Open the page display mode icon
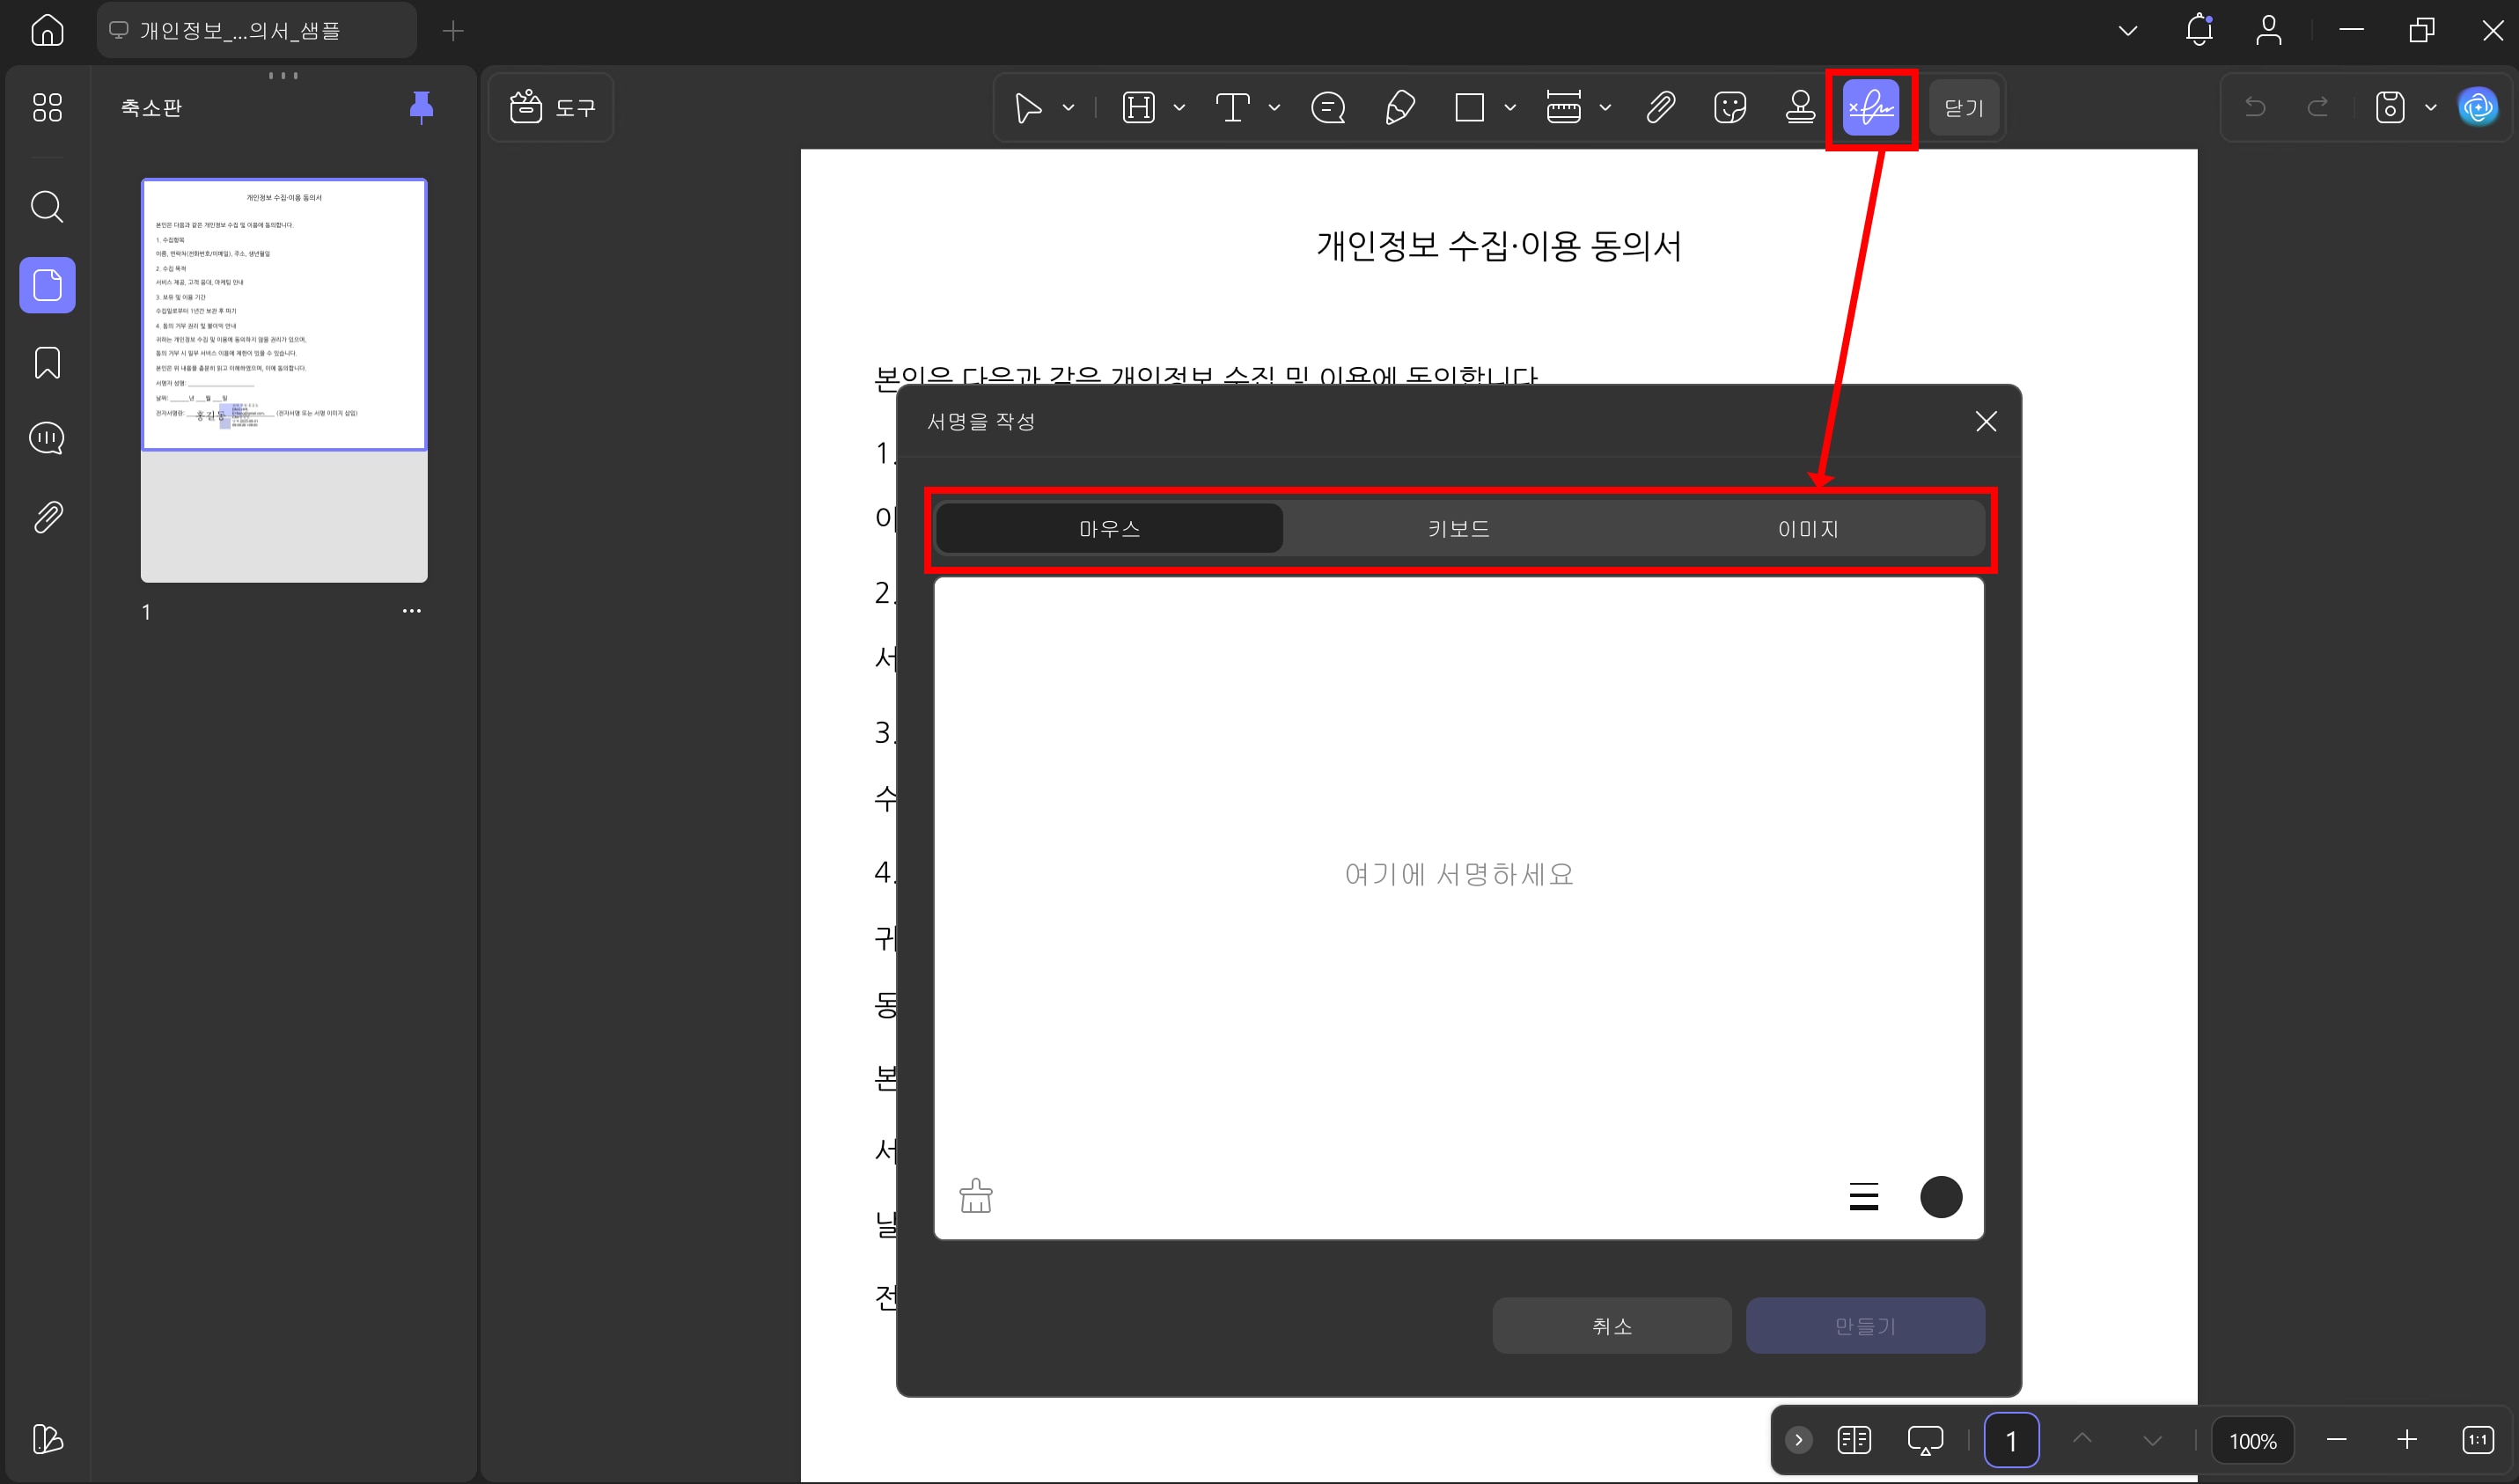The width and height of the screenshot is (2519, 1484). (1854, 1439)
